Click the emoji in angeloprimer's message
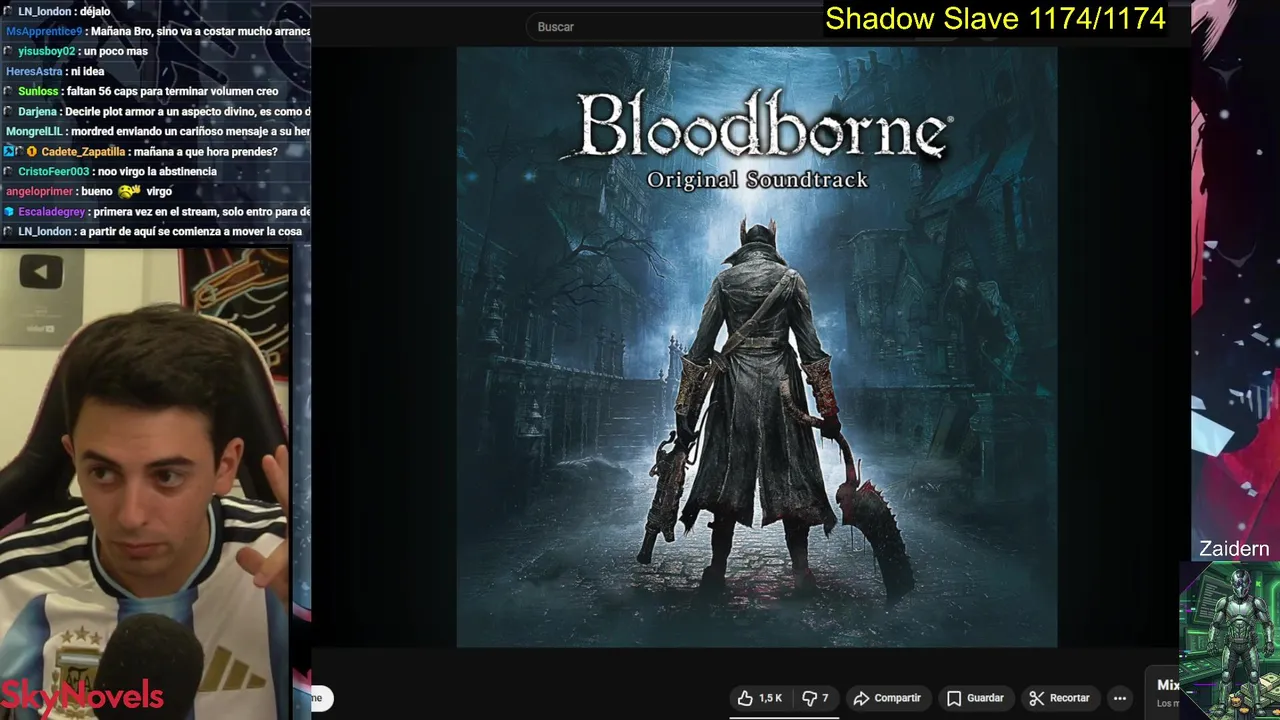This screenshot has width=1280, height=720. click(129, 191)
